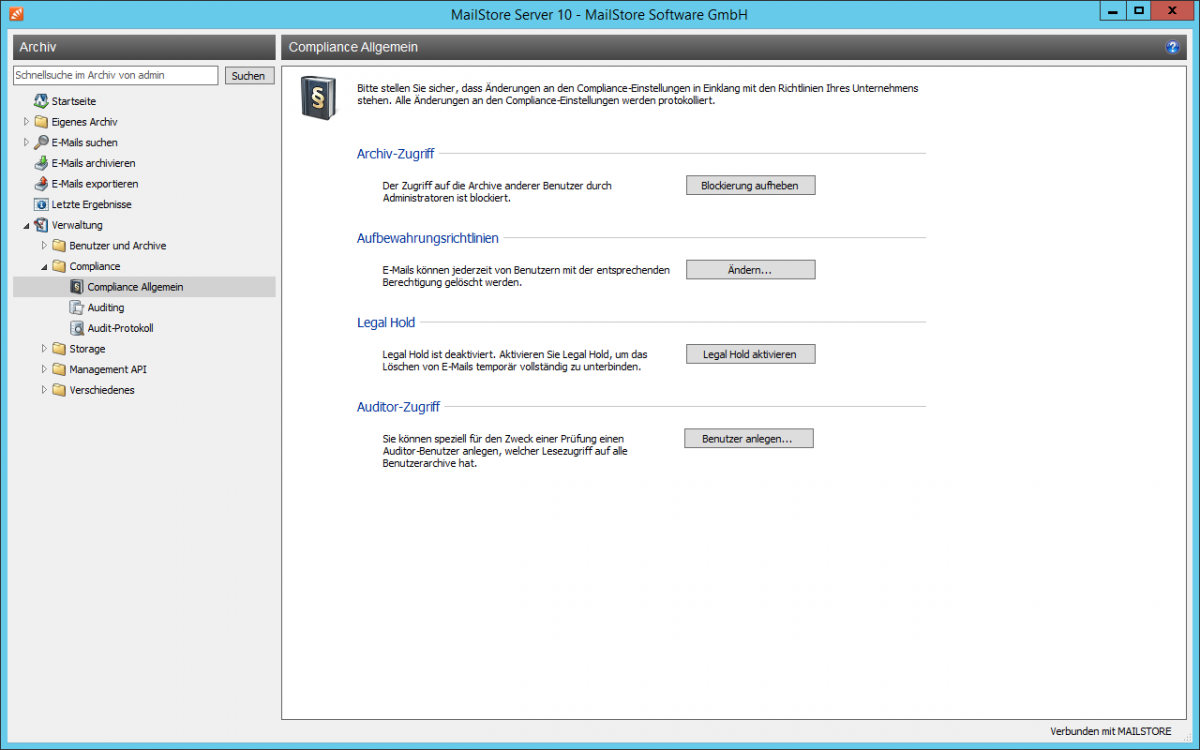Focus the Schnellsuche im Archiv search field
The height and width of the screenshot is (750, 1200).
tap(115, 76)
